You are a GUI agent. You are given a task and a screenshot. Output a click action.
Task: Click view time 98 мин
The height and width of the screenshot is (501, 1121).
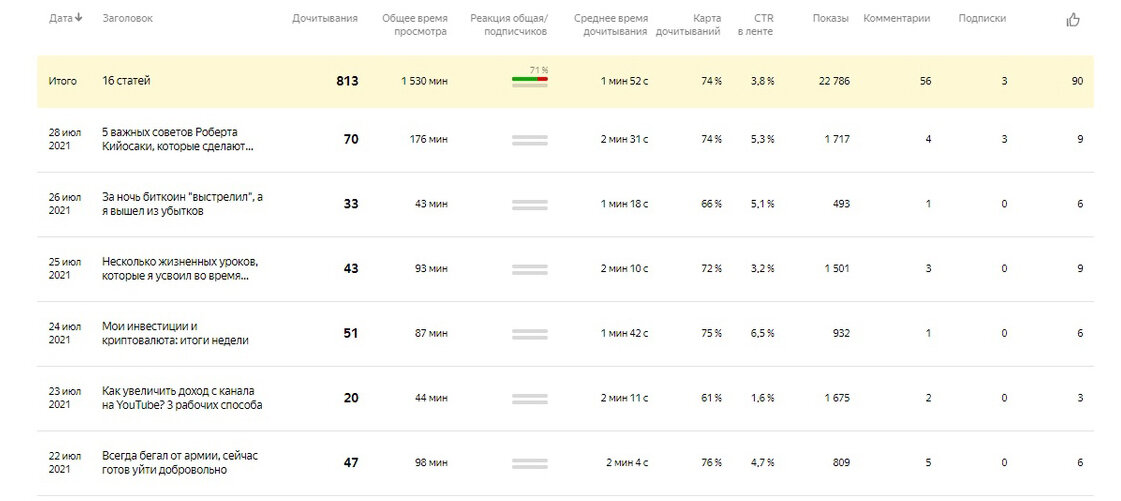coord(431,462)
